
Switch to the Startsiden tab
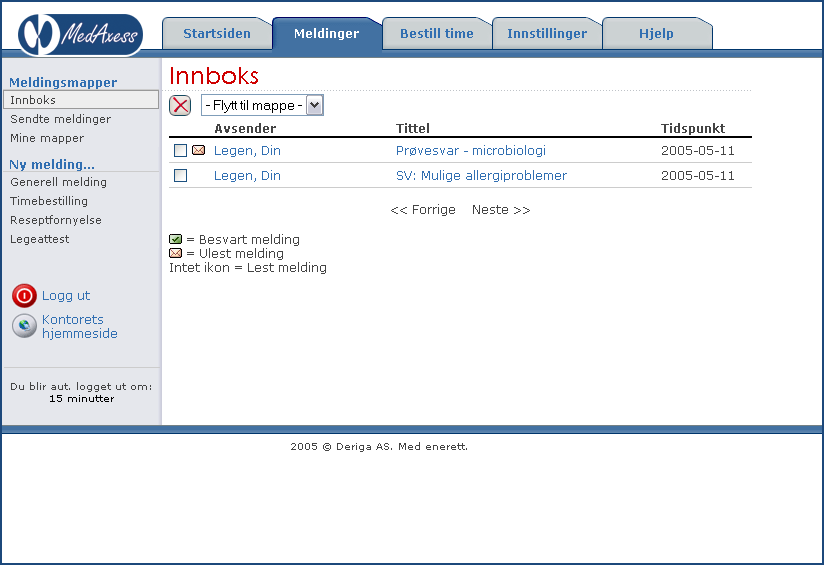[217, 34]
